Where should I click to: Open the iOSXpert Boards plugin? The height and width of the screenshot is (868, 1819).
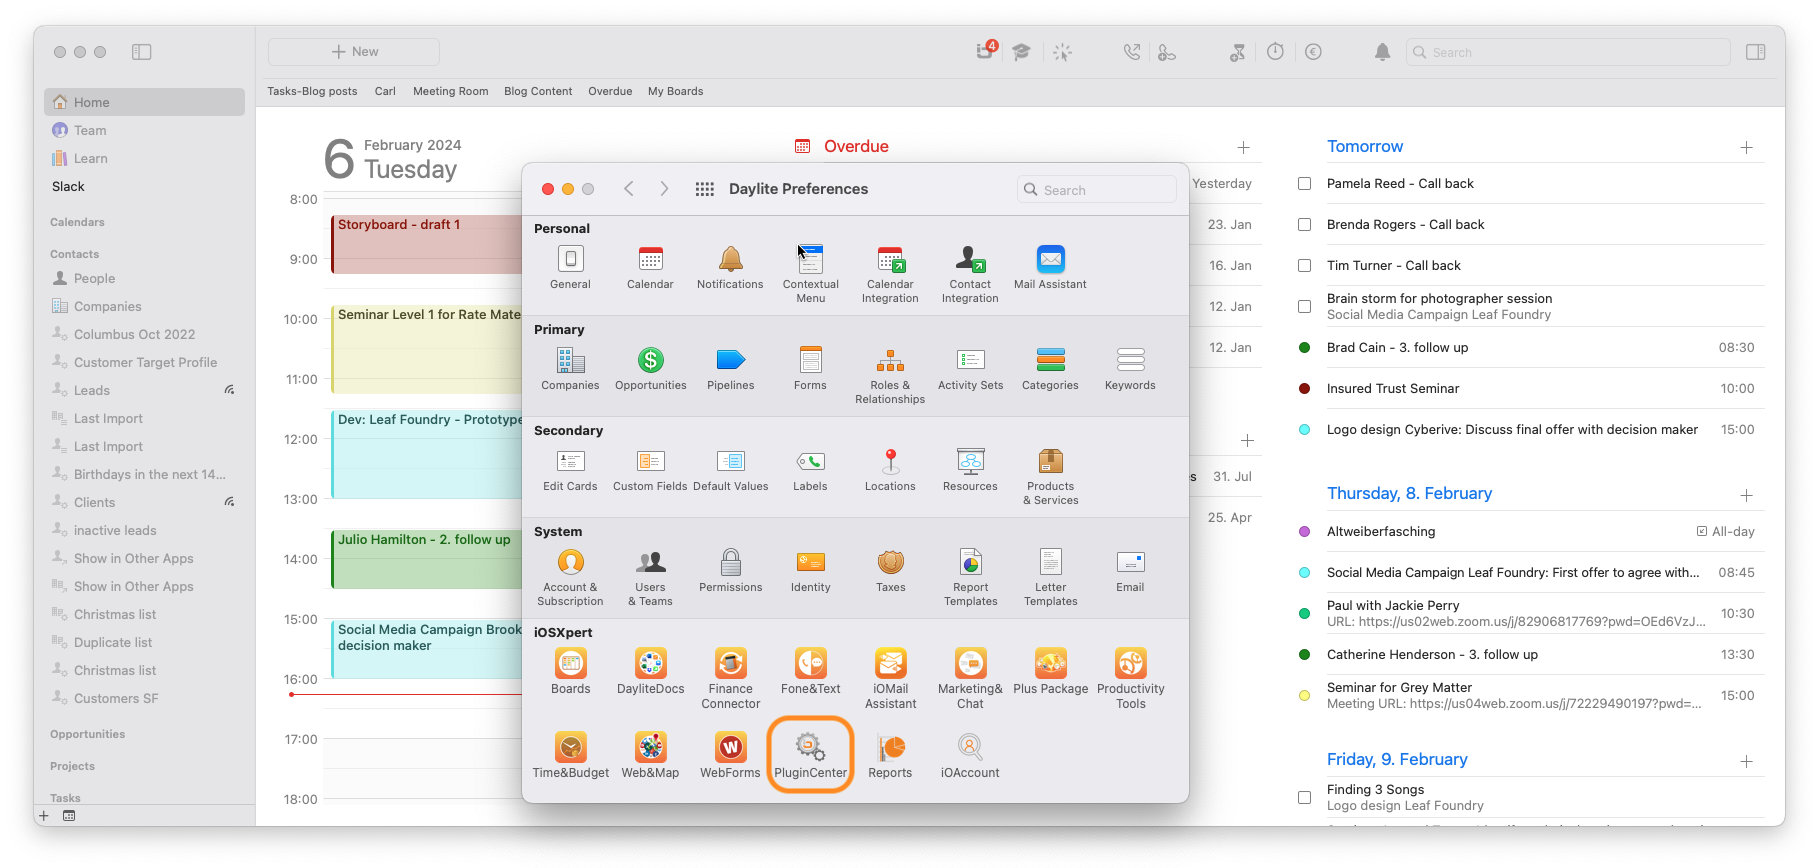coord(571,671)
